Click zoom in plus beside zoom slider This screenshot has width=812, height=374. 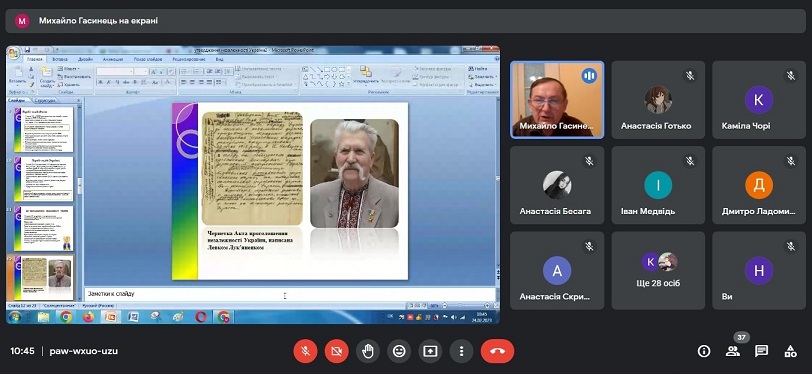(488, 305)
